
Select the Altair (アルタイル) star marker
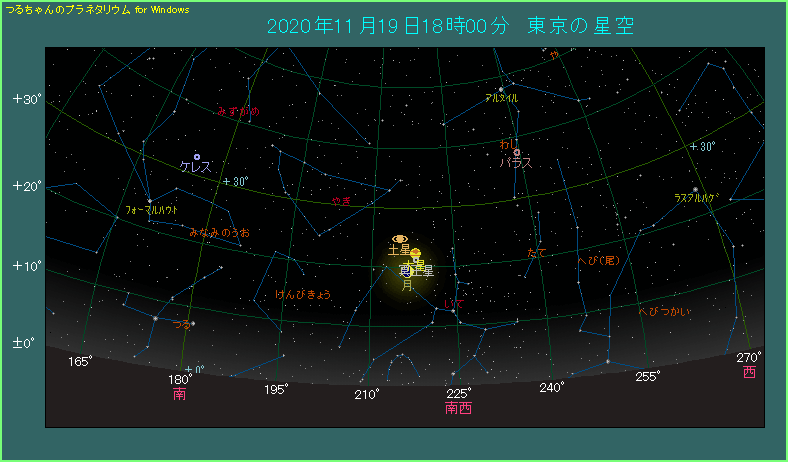(500, 89)
